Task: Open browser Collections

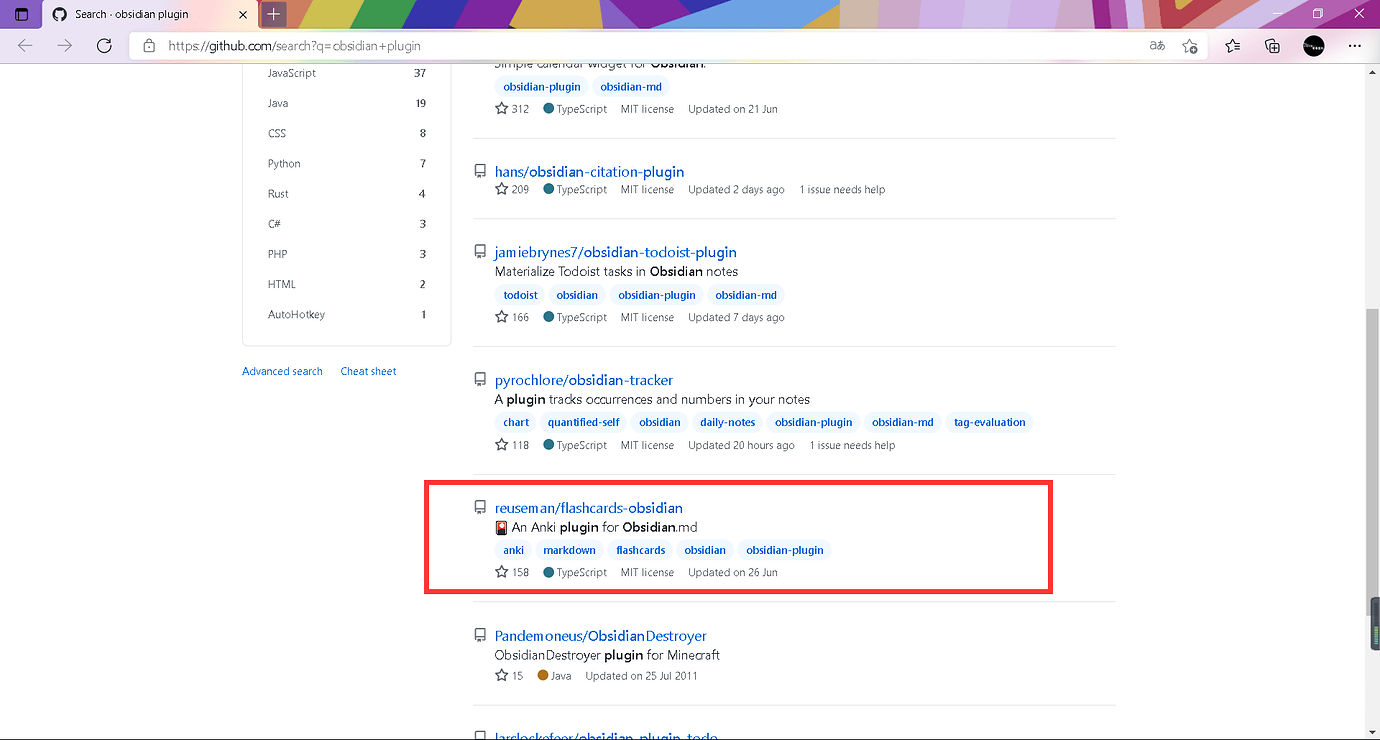Action: 1273,46
